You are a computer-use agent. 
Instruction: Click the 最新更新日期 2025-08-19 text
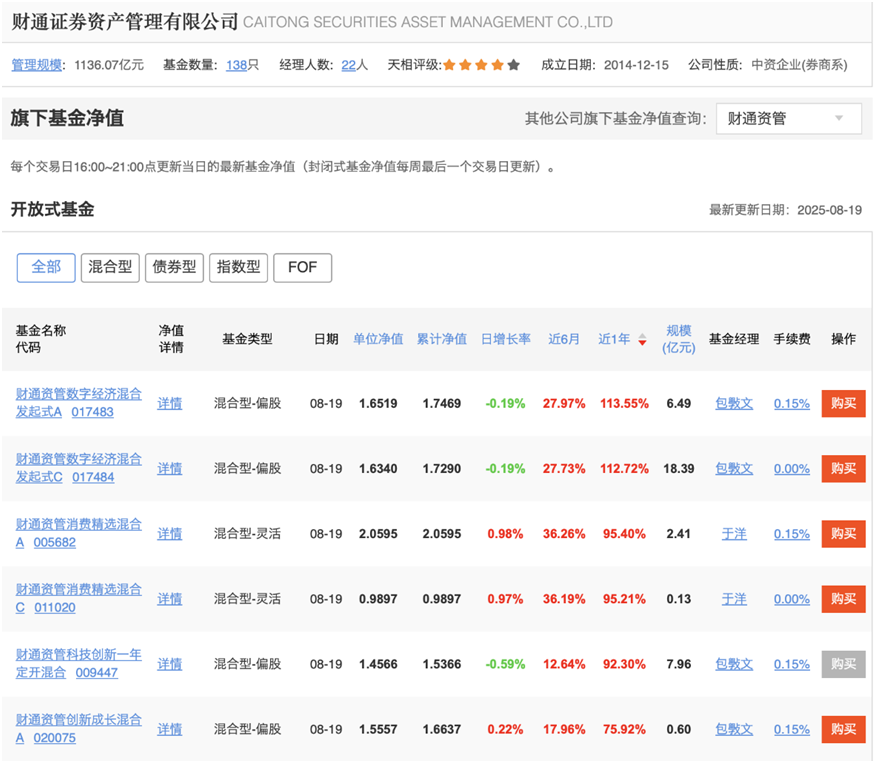click(785, 210)
